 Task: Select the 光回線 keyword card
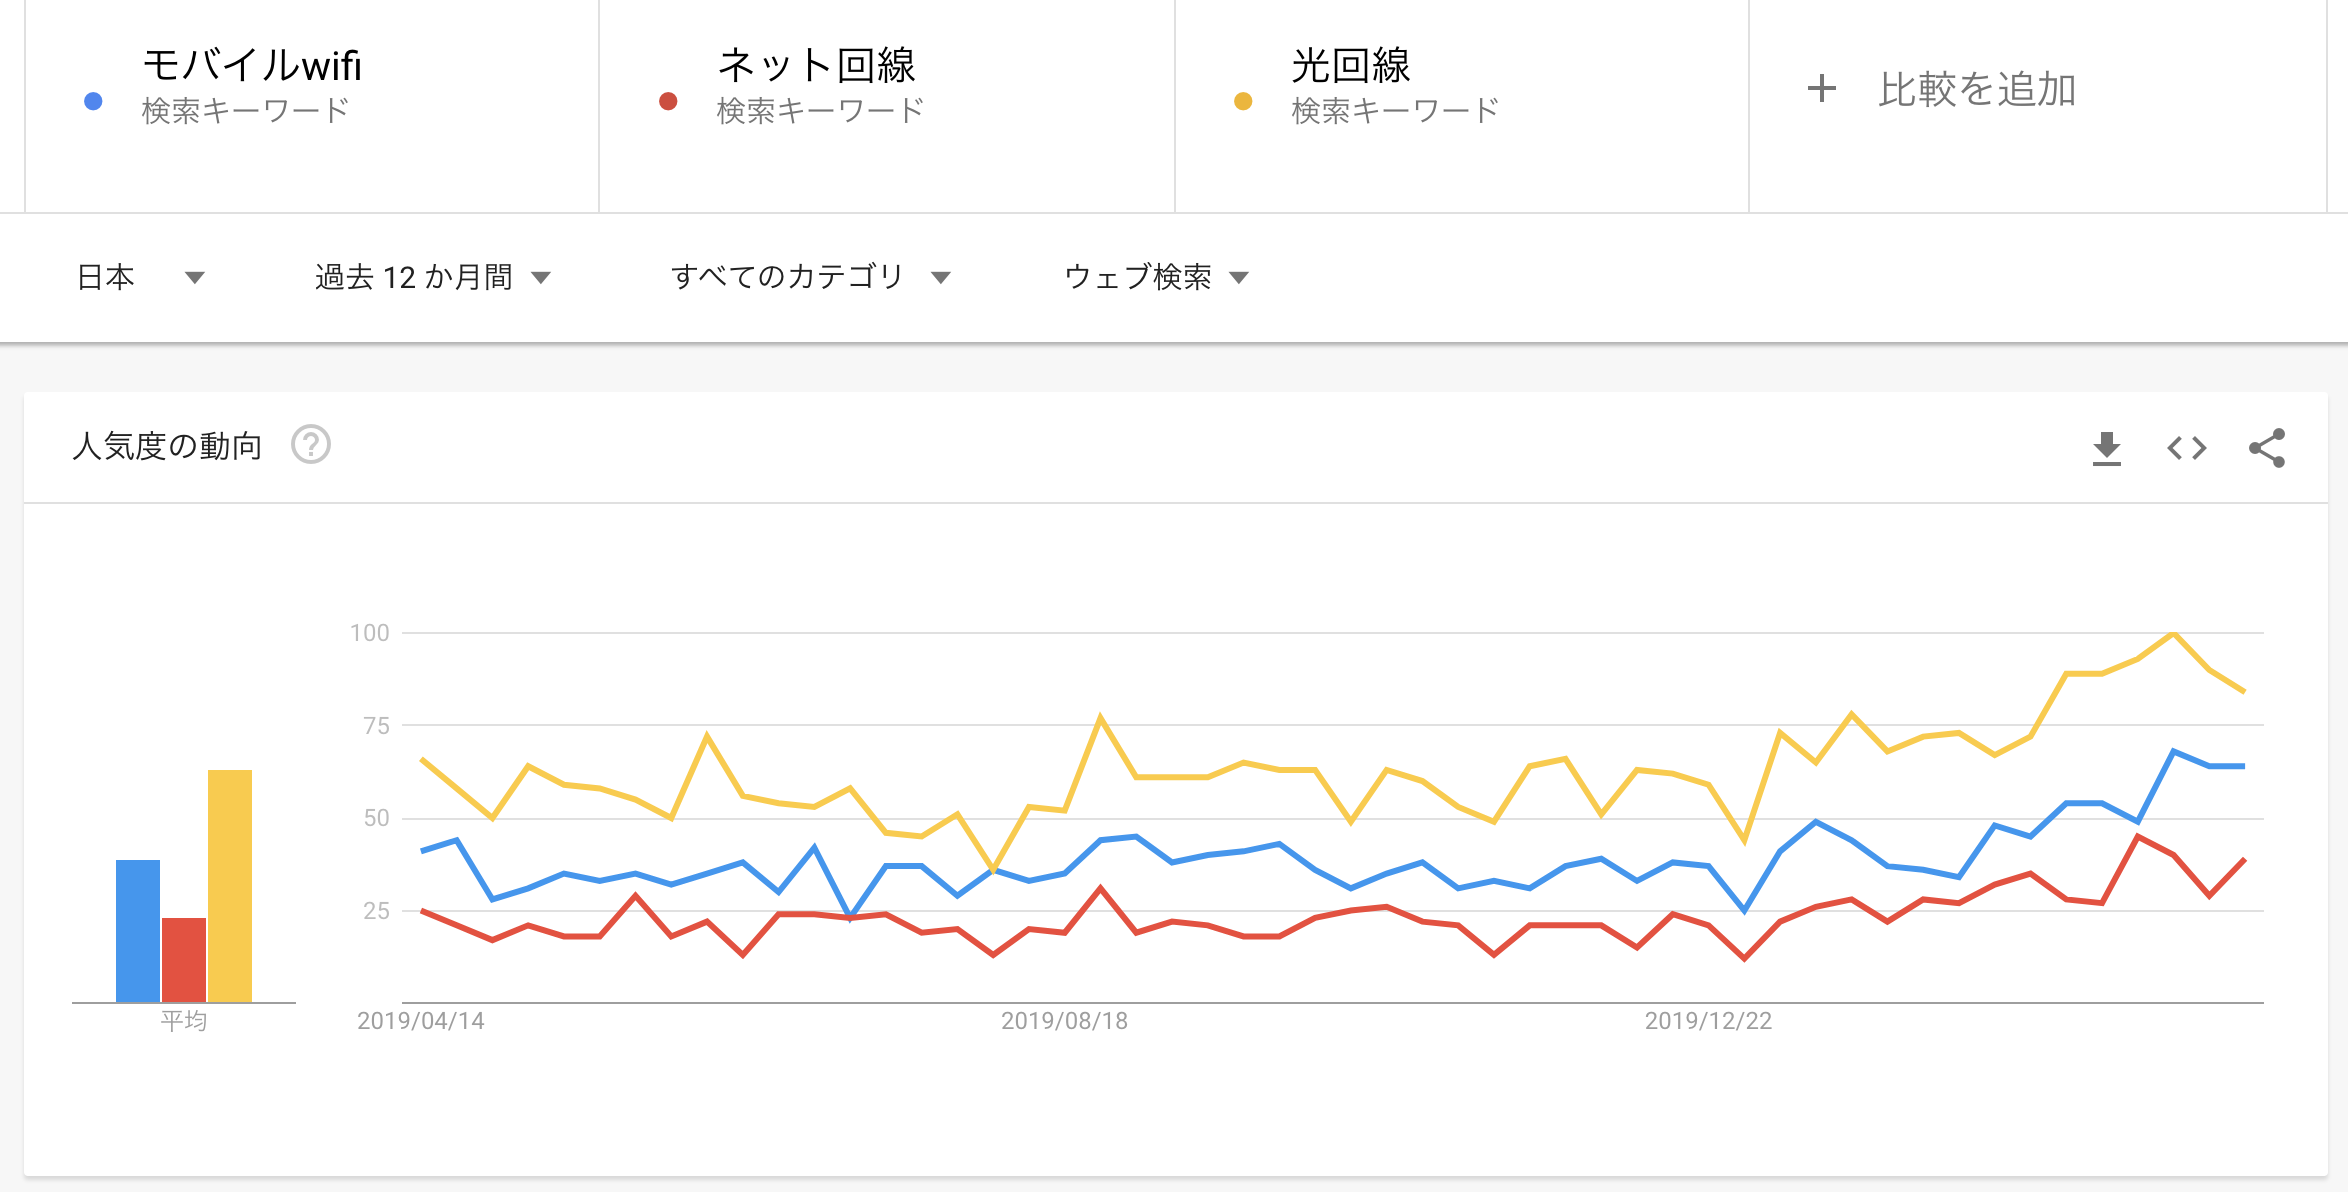click(1460, 105)
